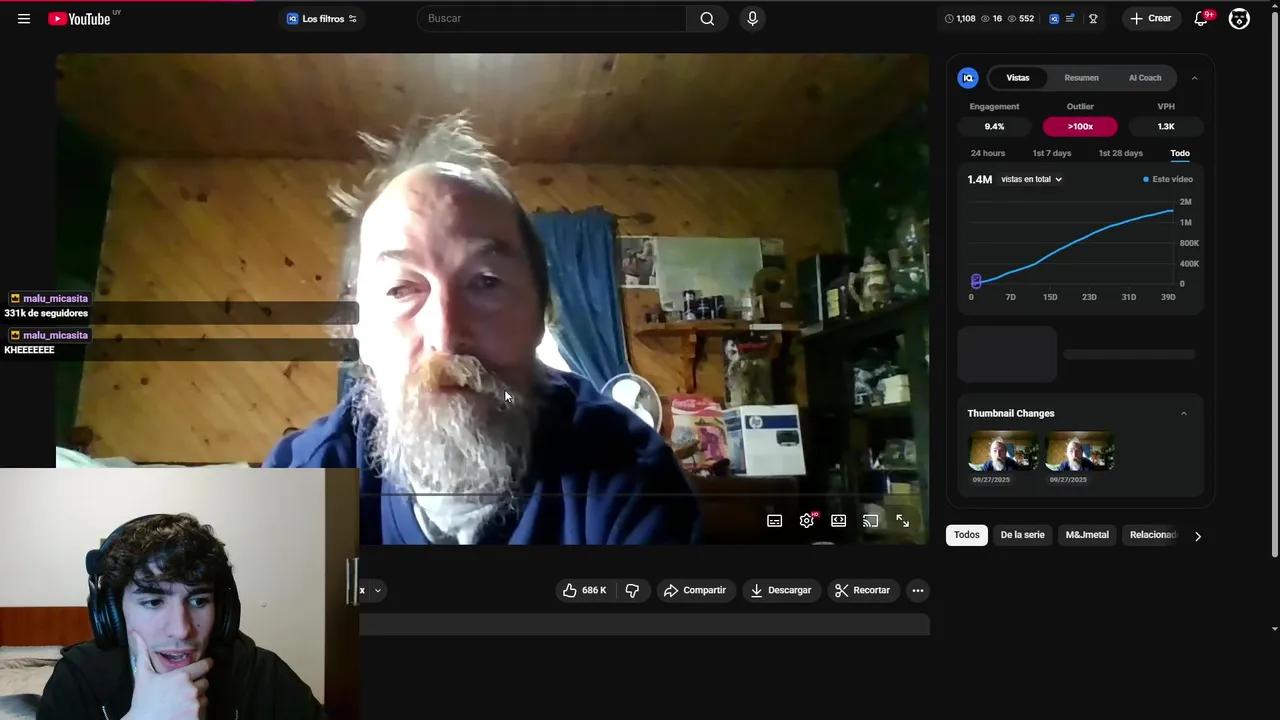Click the Compartir share button
Viewport: 1280px width, 720px height.
pyautogui.click(x=695, y=590)
